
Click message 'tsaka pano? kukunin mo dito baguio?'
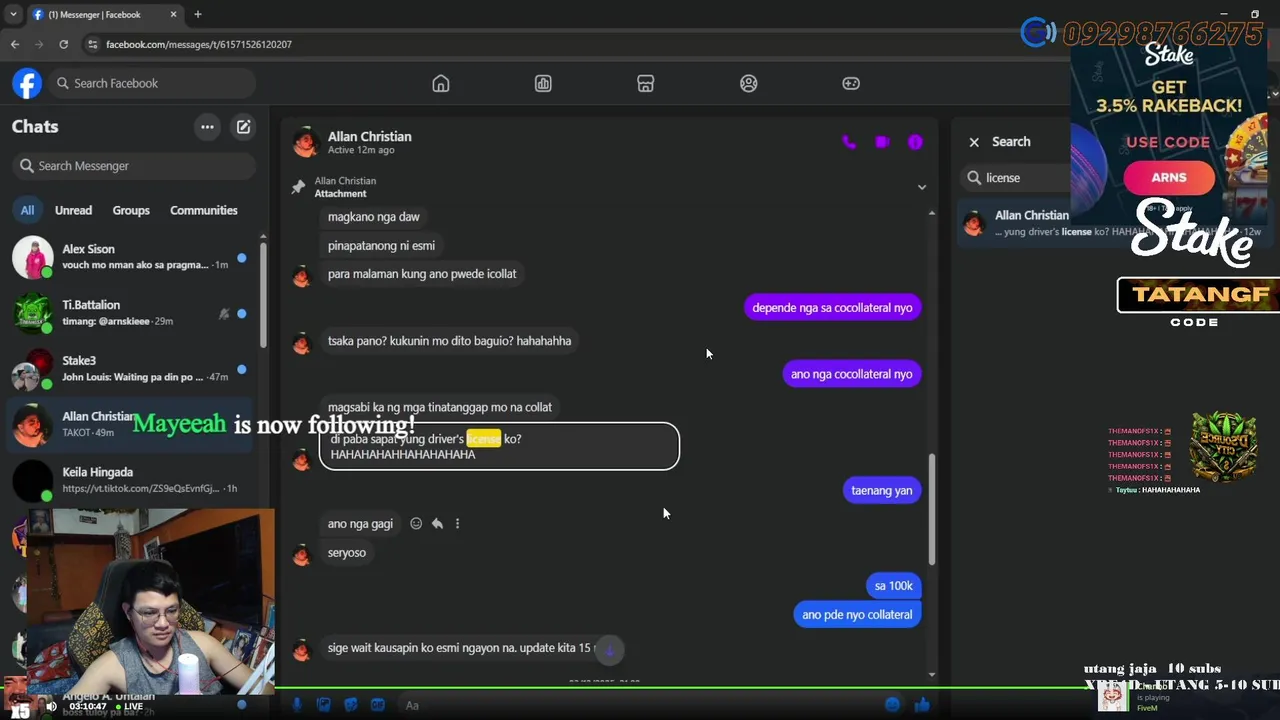click(449, 341)
